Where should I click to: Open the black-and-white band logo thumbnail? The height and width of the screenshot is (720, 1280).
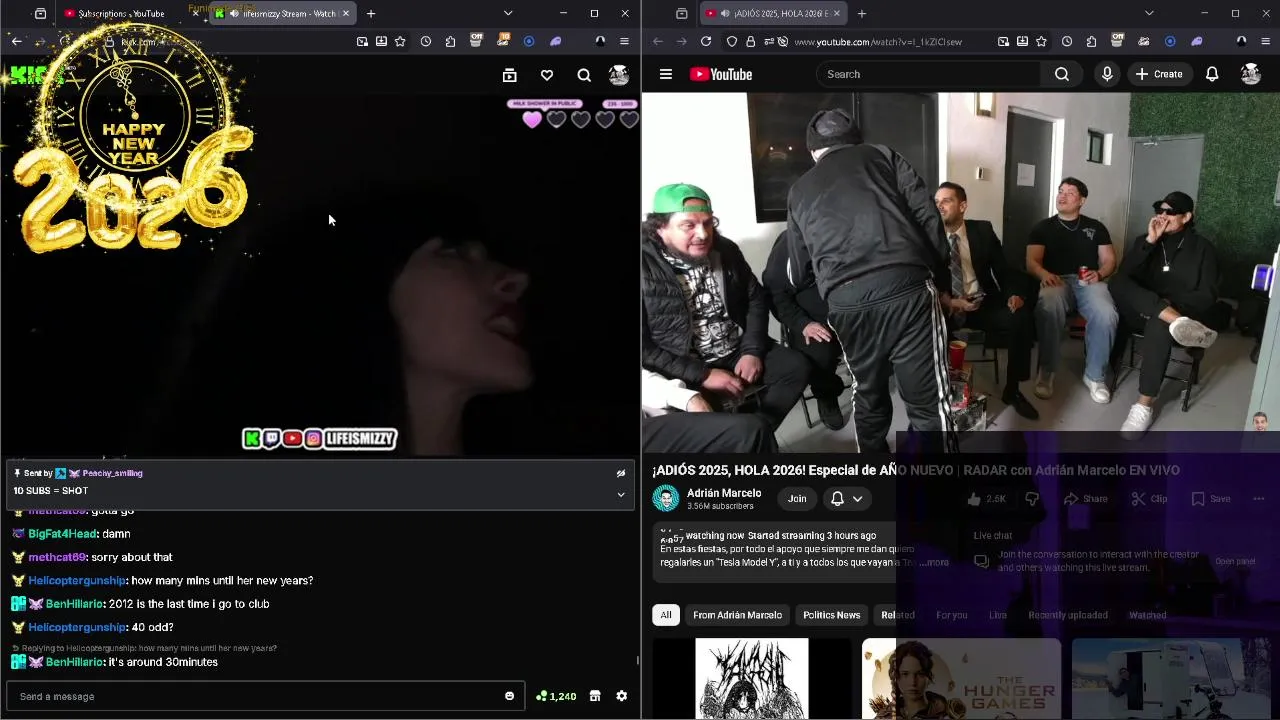point(752,679)
